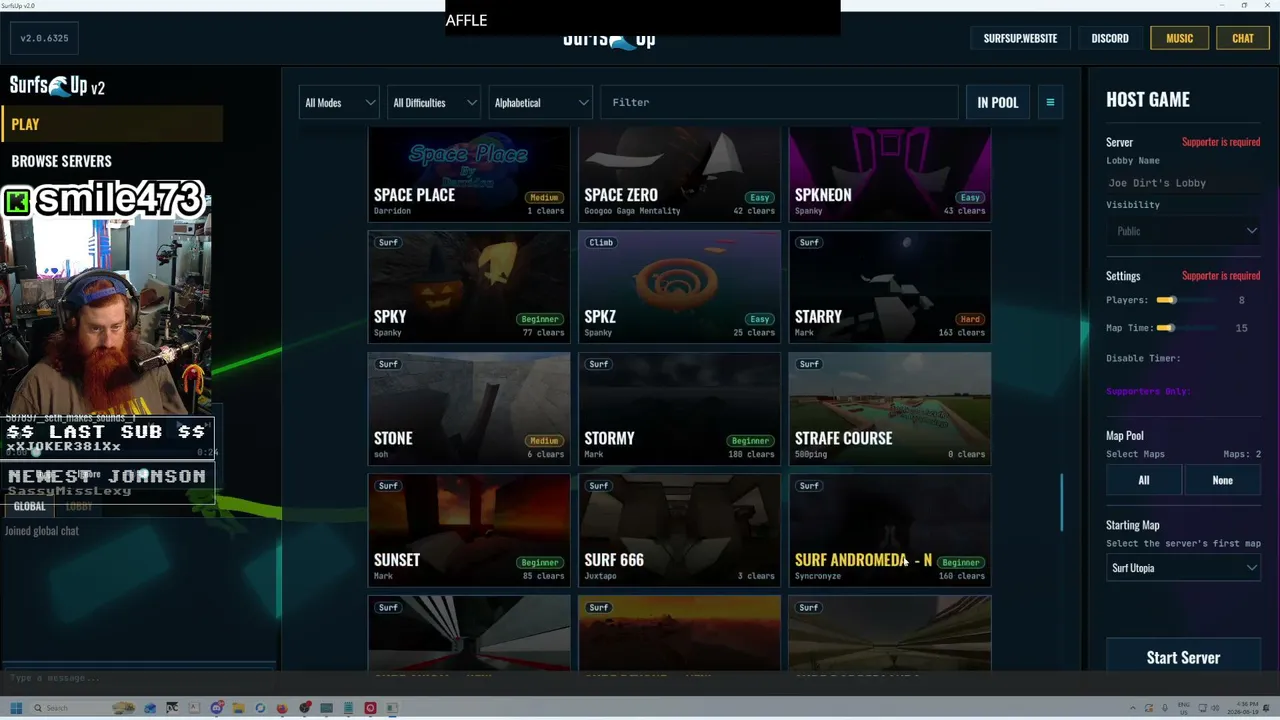Expand the All Modes dropdown

[x=340, y=102]
